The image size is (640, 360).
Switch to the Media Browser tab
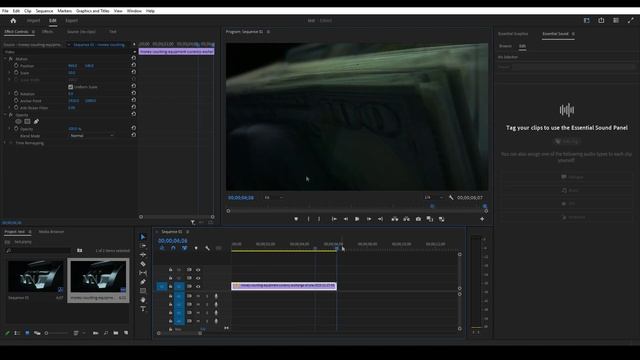pos(51,232)
